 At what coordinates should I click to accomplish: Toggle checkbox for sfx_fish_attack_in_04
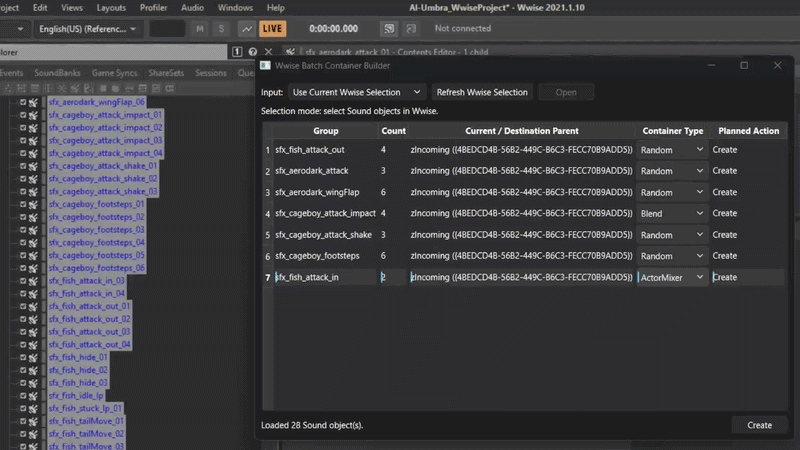coord(23,293)
